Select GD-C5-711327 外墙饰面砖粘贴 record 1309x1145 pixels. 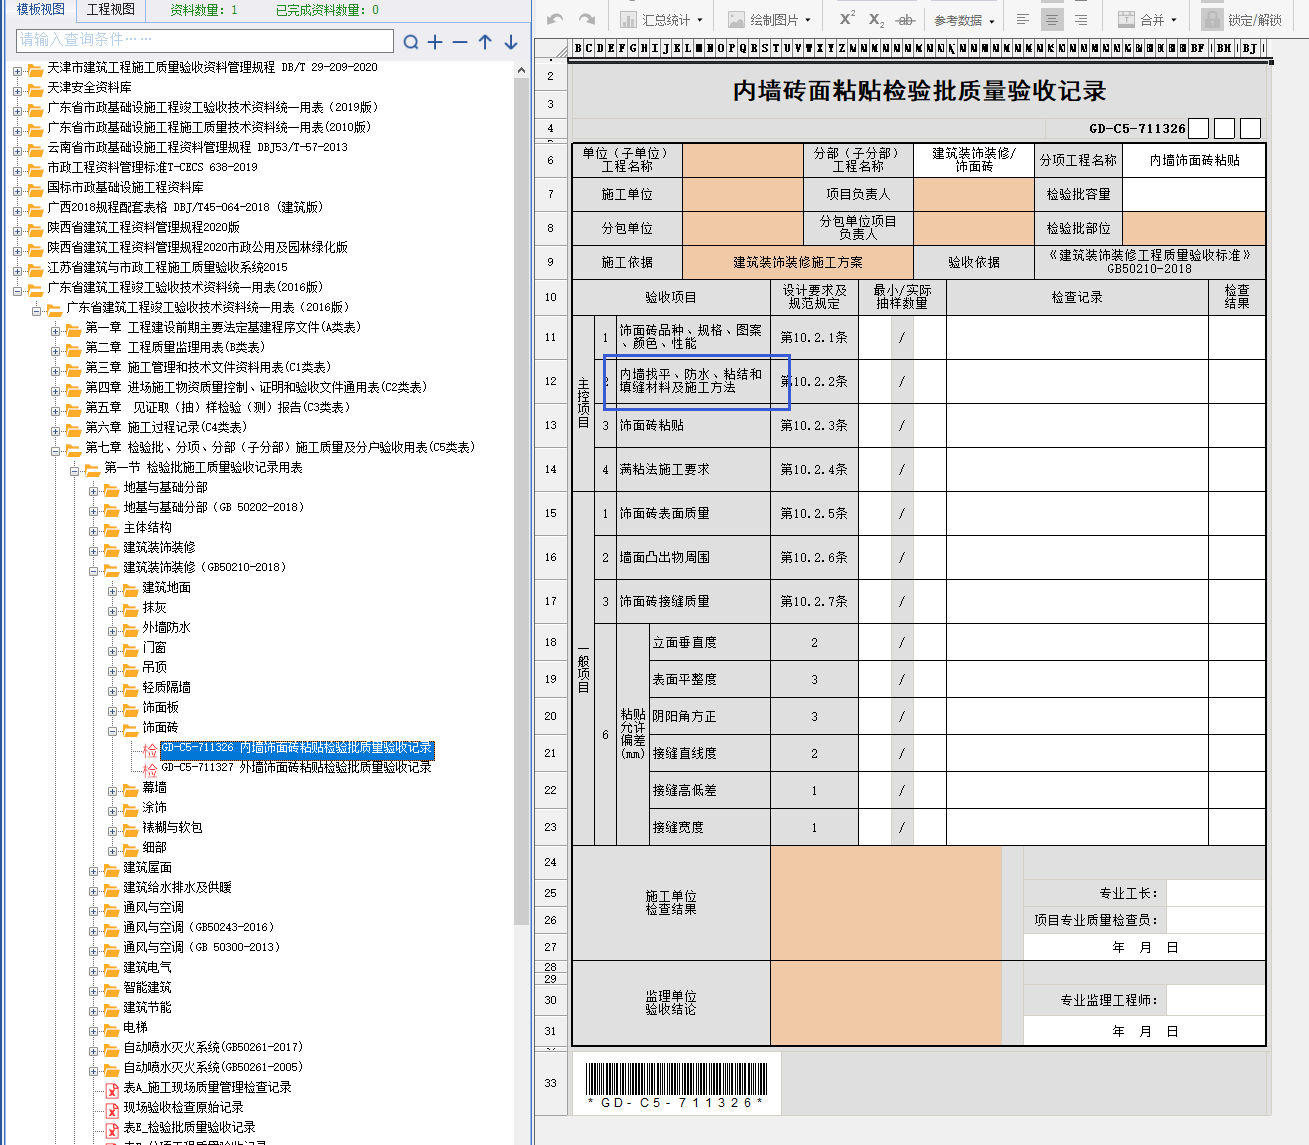(x=296, y=768)
